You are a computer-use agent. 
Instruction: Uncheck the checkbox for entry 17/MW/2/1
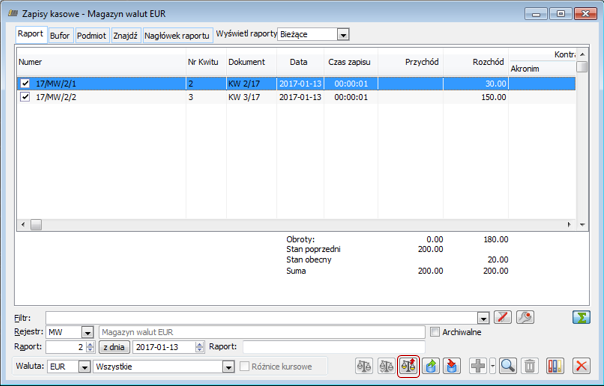(25, 83)
